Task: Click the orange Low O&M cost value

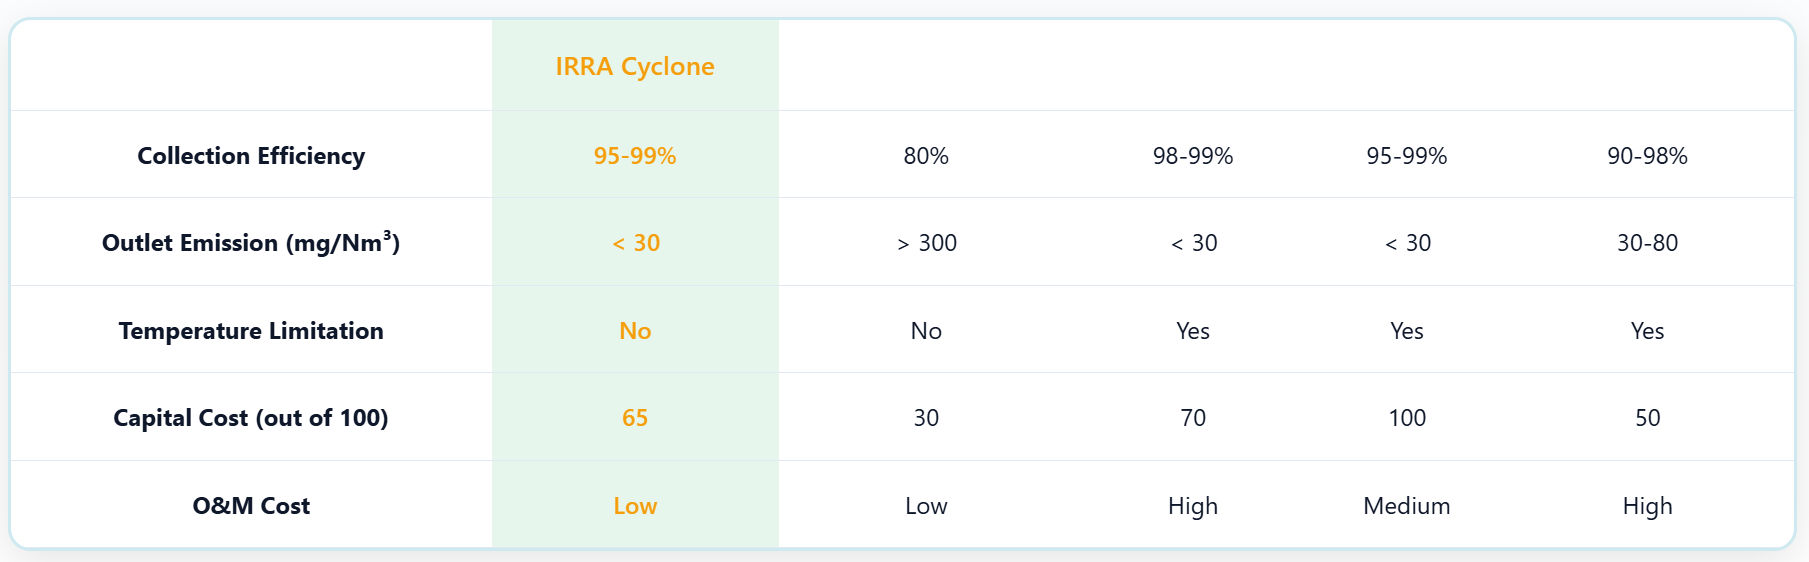Action: pyautogui.click(x=635, y=506)
